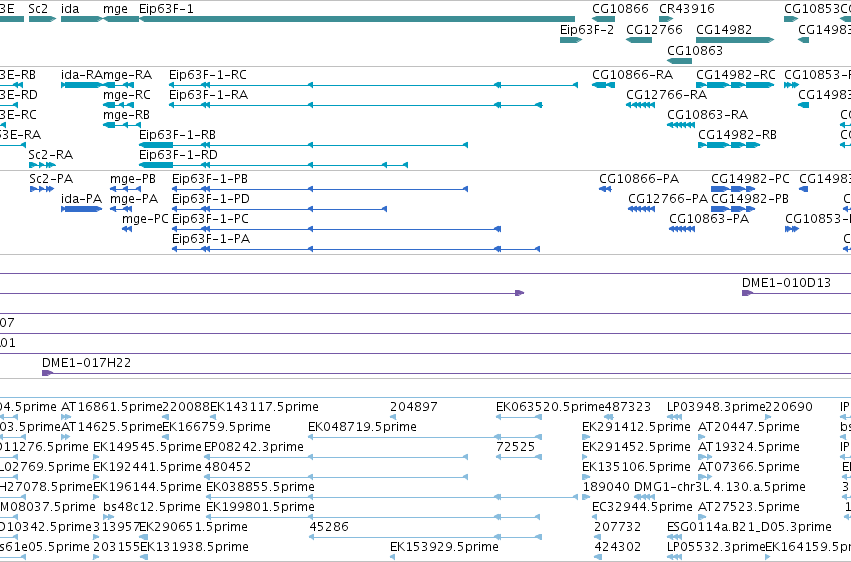851x562 pixels.
Task: Open the DME1-017H22 BAC label
Action: tap(86, 363)
